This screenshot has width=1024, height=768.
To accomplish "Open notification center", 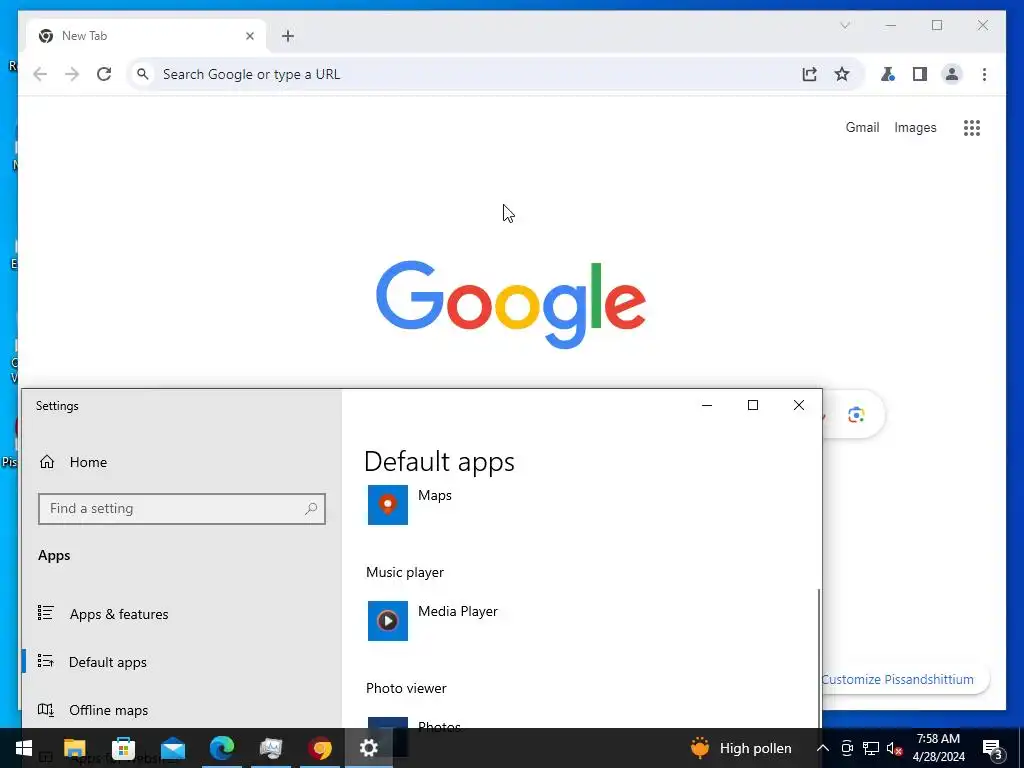I will tap(992, 748).
